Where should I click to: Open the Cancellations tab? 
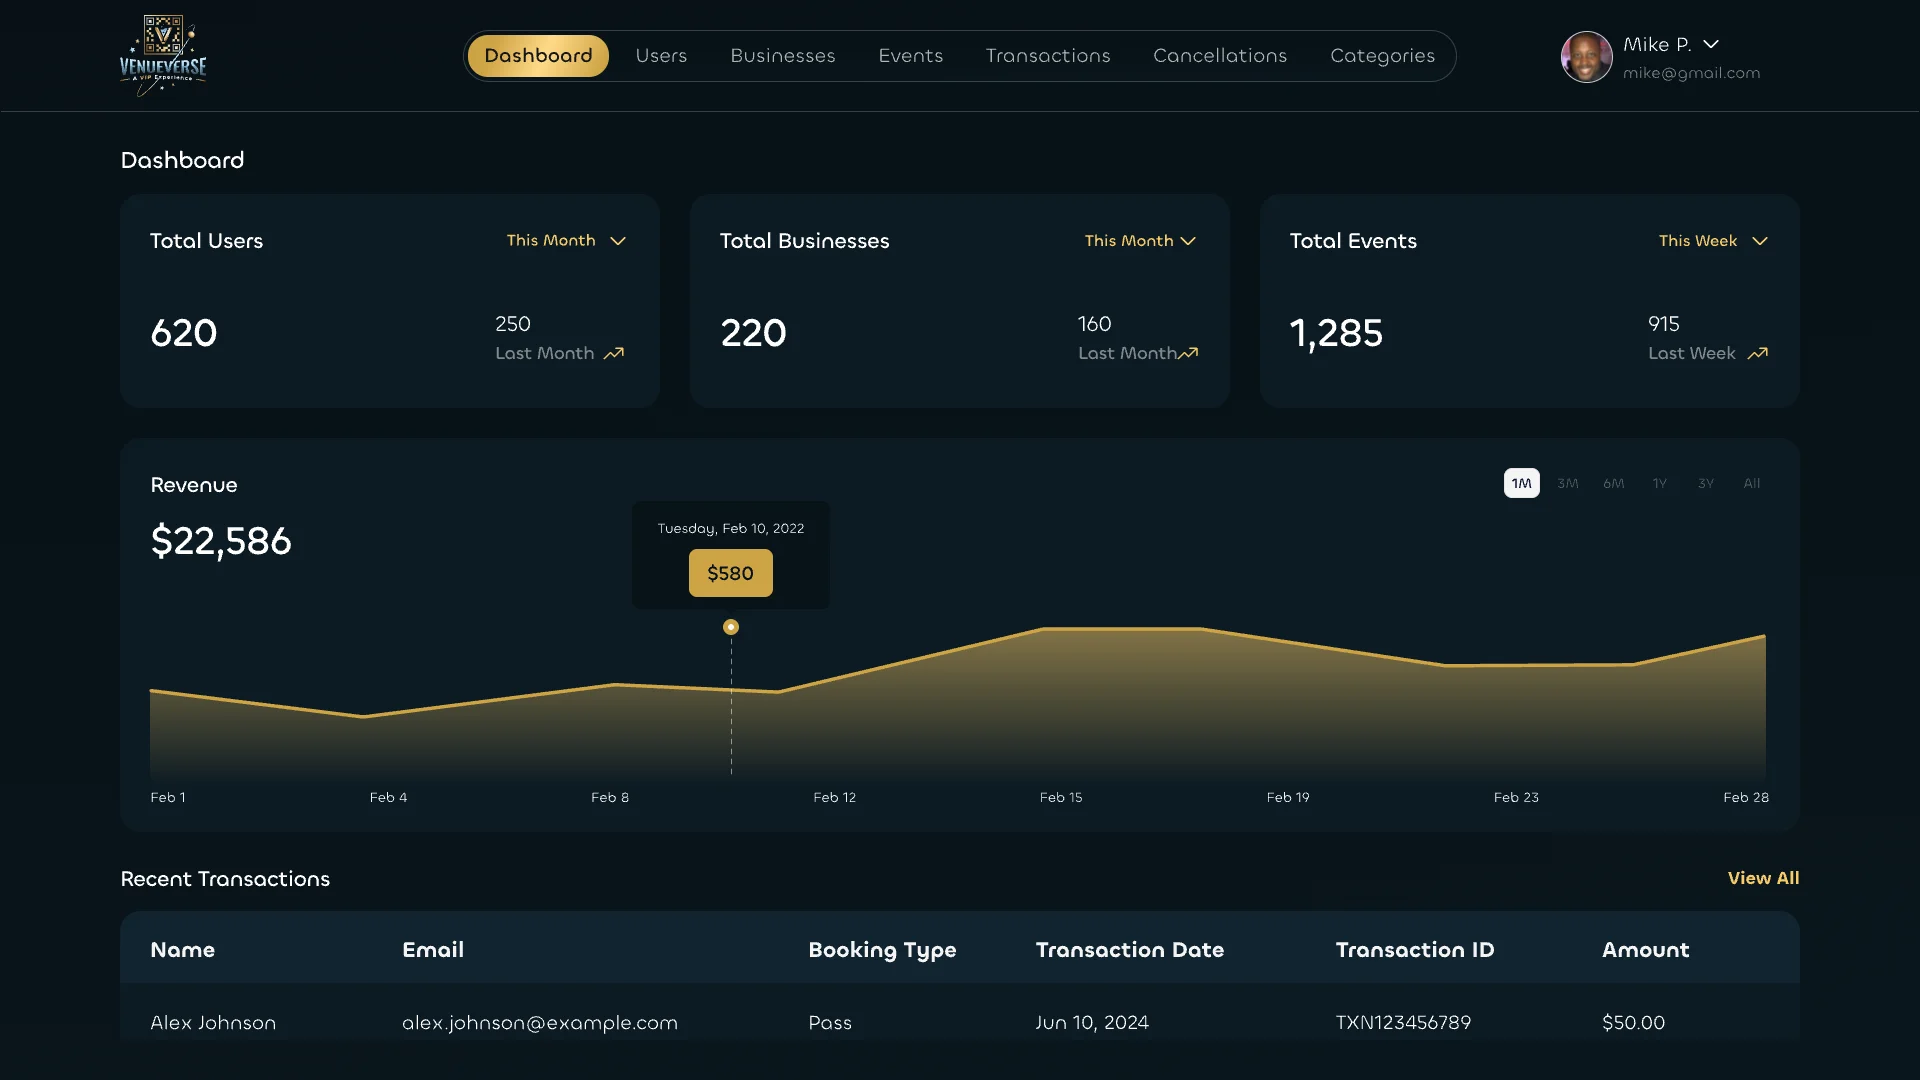[1220, 56]
